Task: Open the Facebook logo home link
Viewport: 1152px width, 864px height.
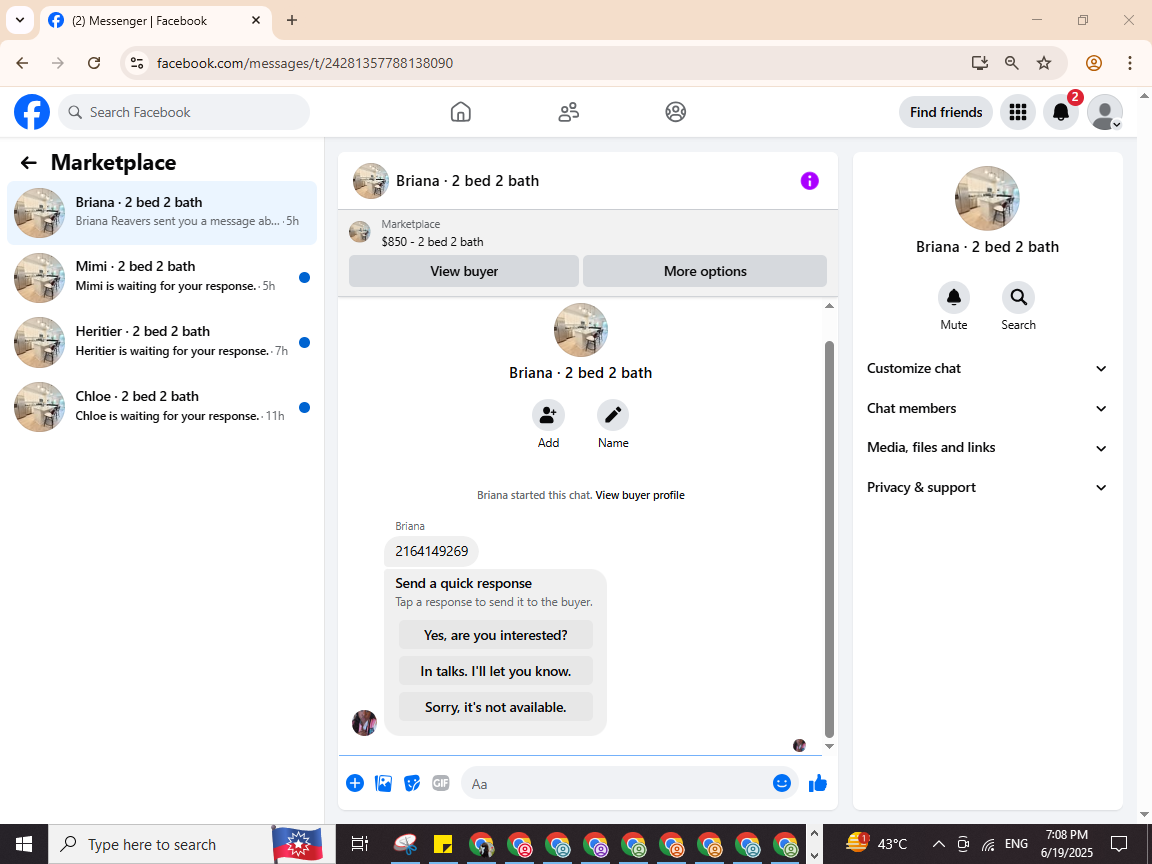Action: pos(32,112)
